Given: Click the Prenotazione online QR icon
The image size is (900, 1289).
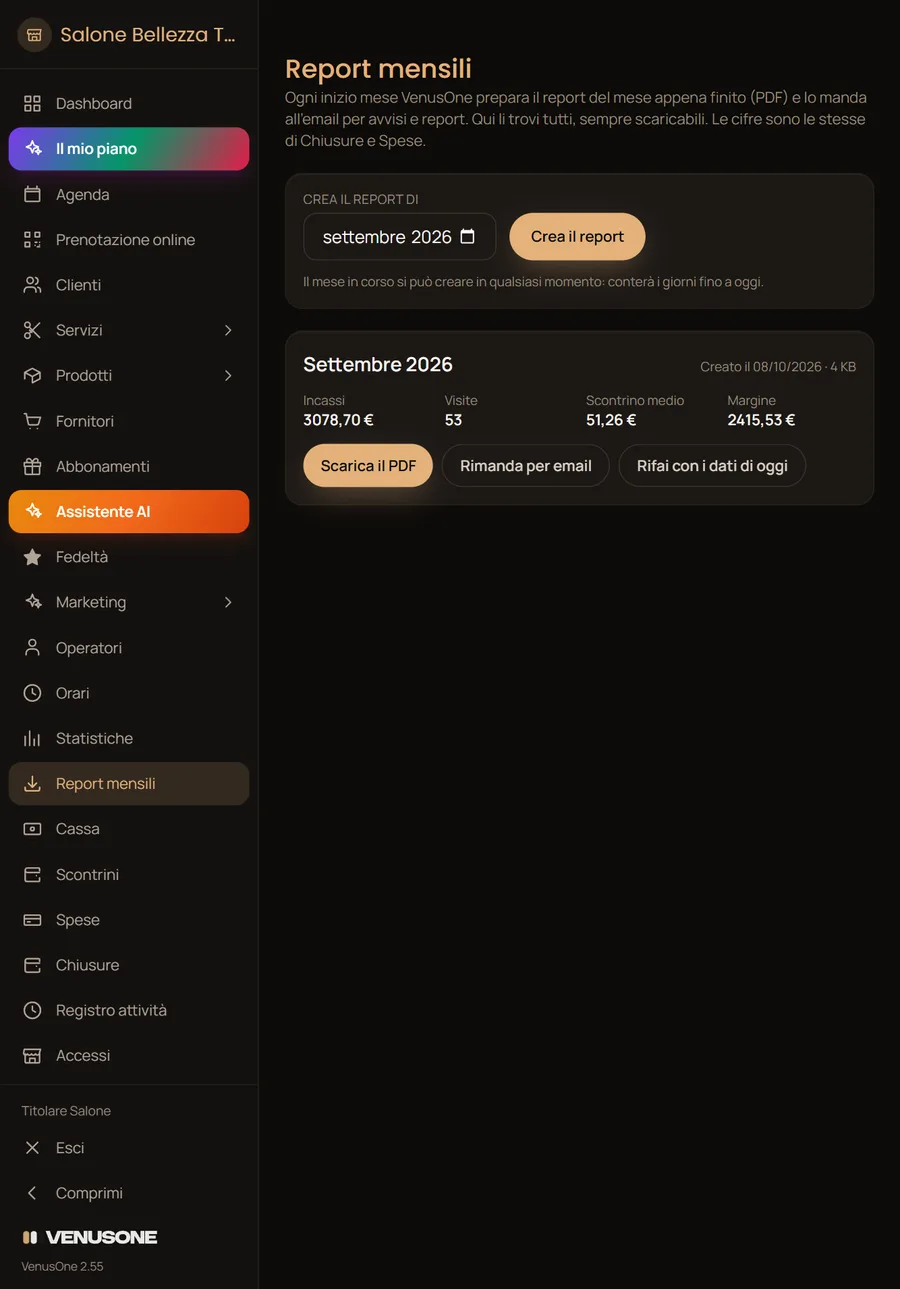Looking at the screenshot, I should 32,240.
